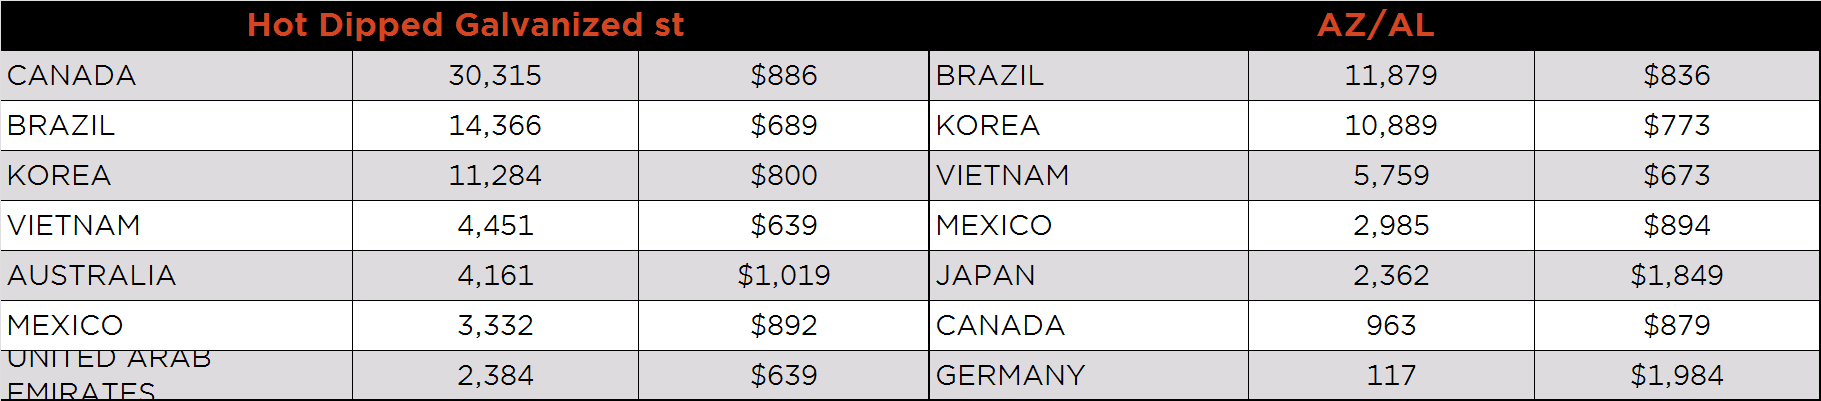Select the CANADA cell in galvanized table
The height and width of the screenshot is (401, 1821).
pos(176,75)
